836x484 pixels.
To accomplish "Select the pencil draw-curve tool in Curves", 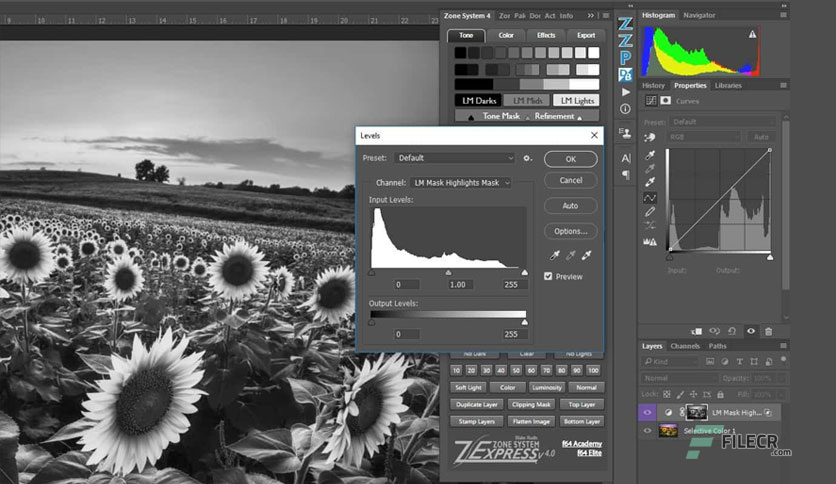I will (x=649, y=212).
